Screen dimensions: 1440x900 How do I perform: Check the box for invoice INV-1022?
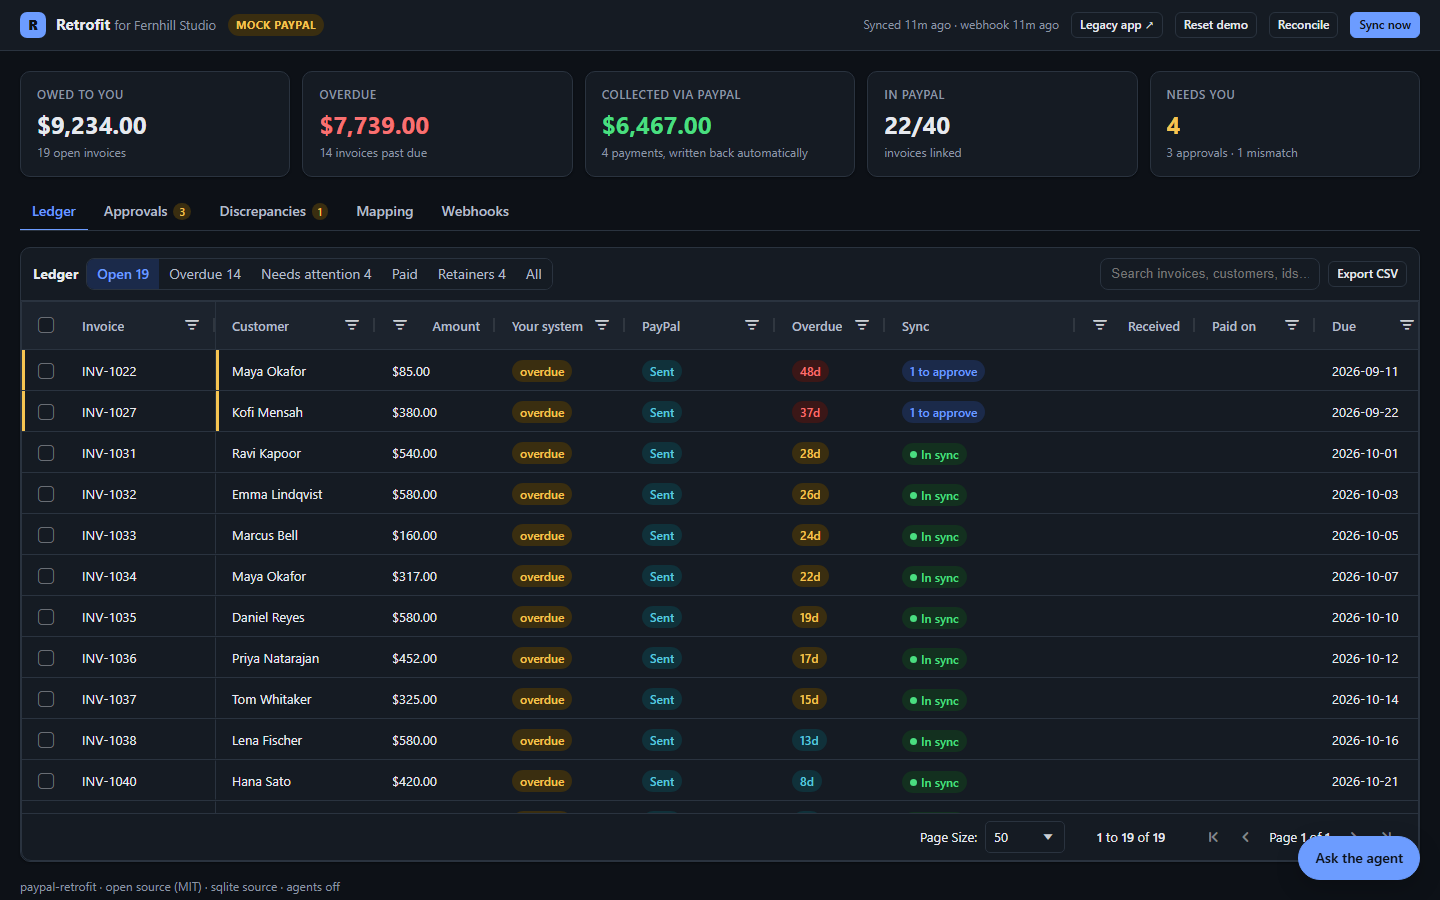(x=46, y=371)
